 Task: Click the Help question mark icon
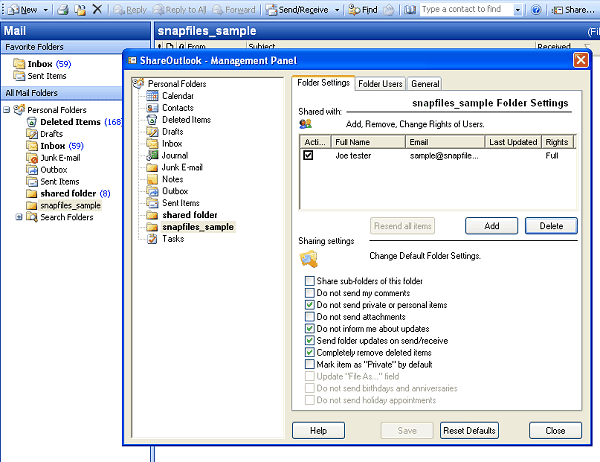(536, 10)
